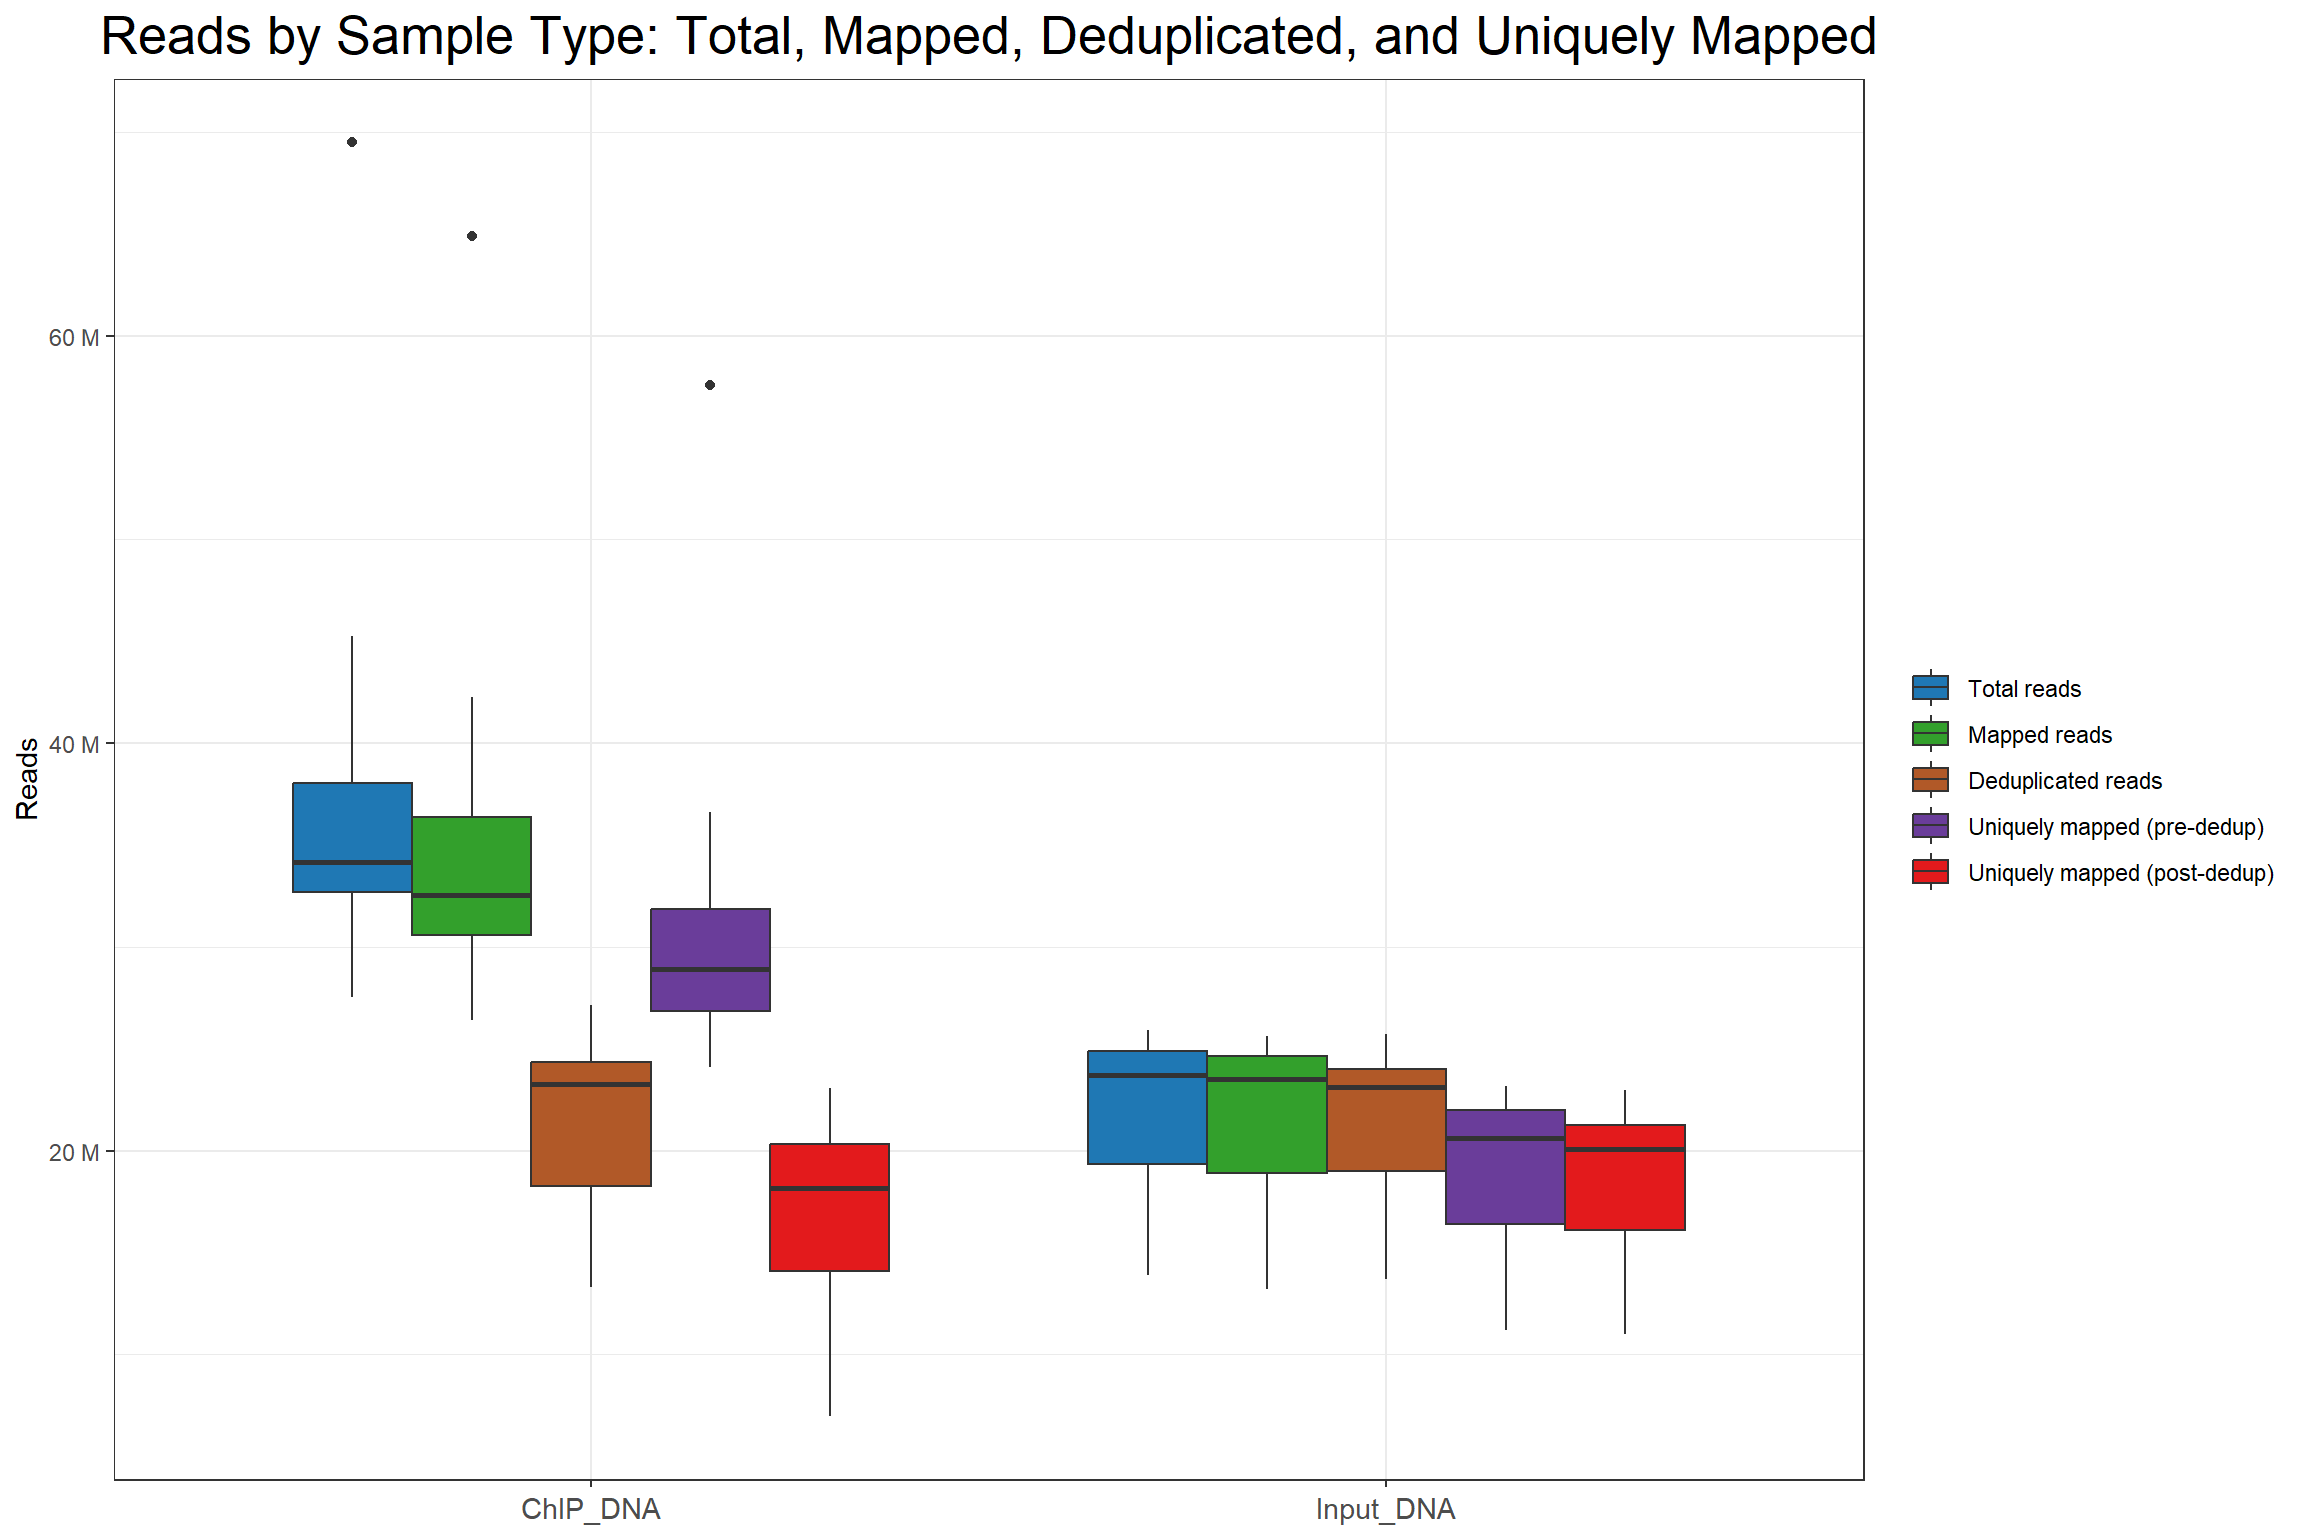
Task: Click the purple Input_DNA pre-dedup box
Action: pyautogui.click(x=1505, y=1180)
